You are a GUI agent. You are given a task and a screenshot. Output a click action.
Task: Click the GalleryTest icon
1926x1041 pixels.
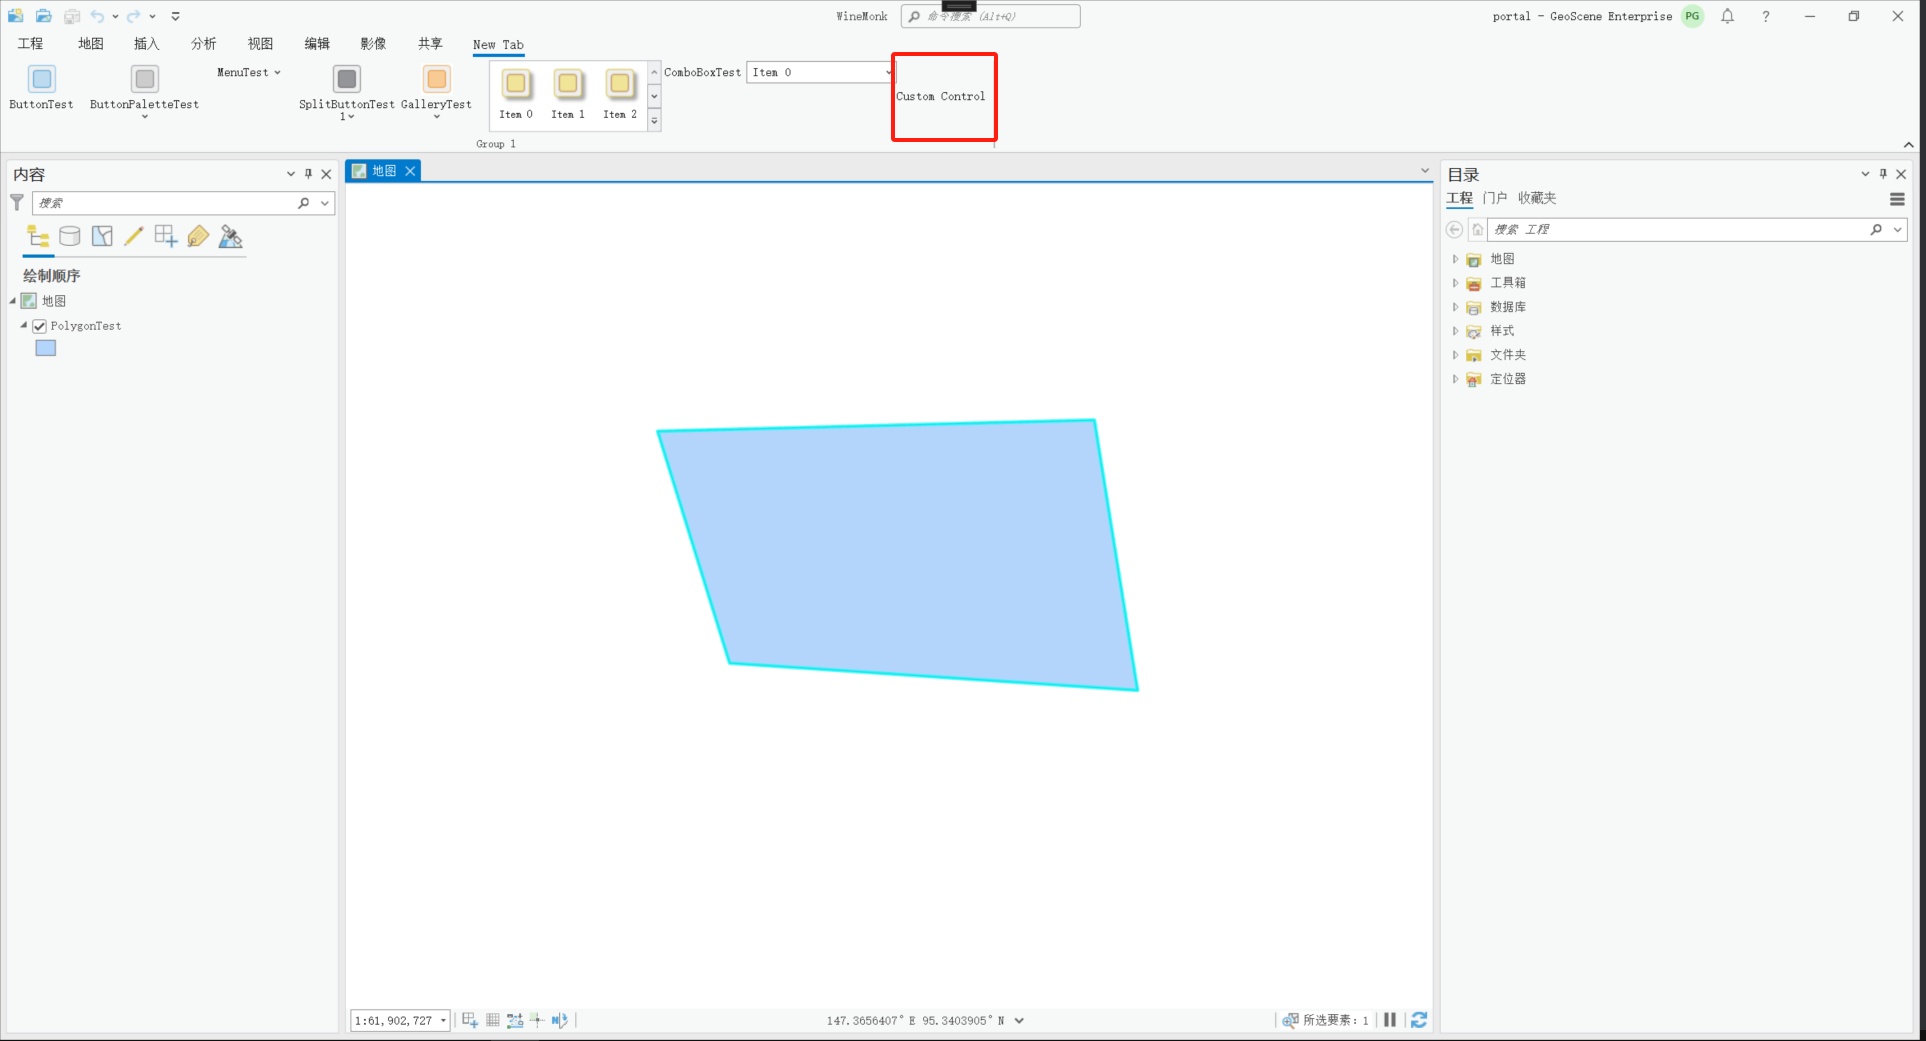coord(437,78)
